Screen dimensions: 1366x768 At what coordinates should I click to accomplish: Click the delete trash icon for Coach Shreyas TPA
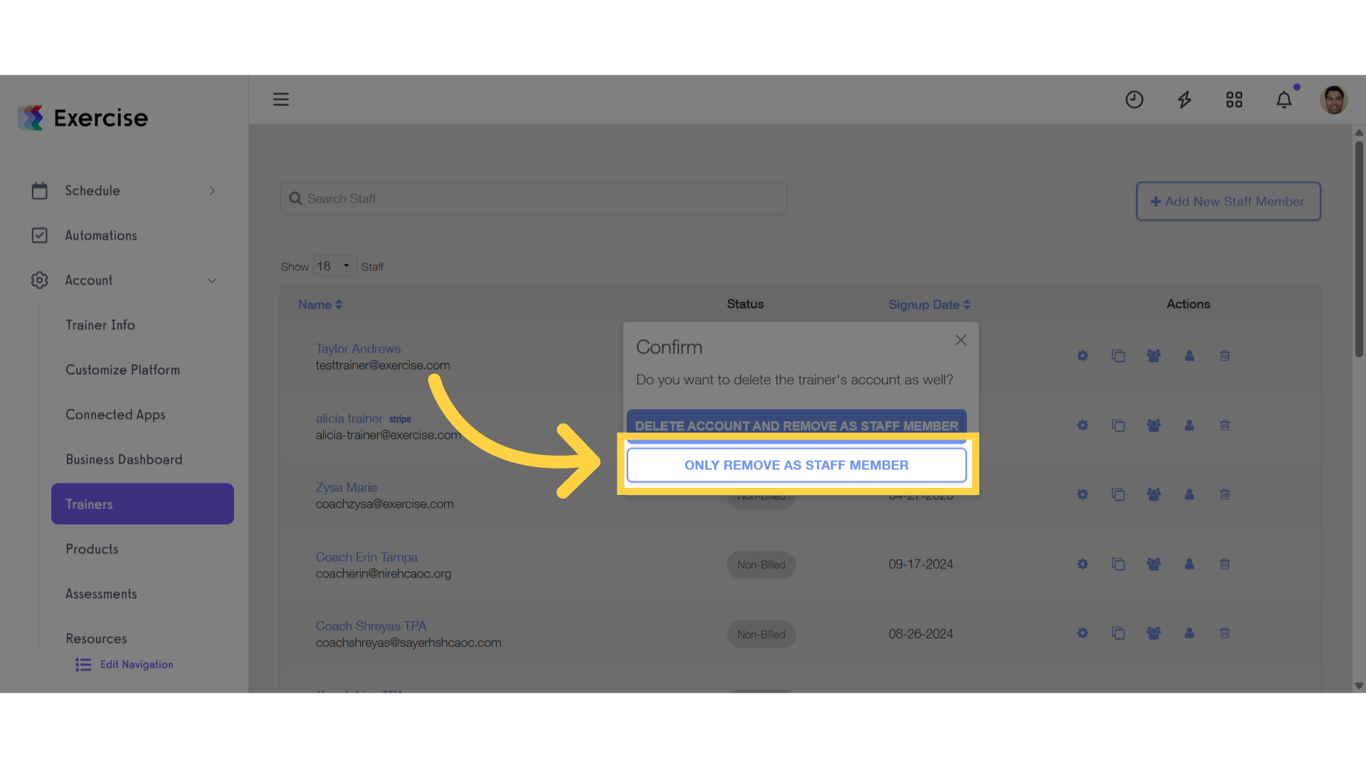(x=1224, y=632)
